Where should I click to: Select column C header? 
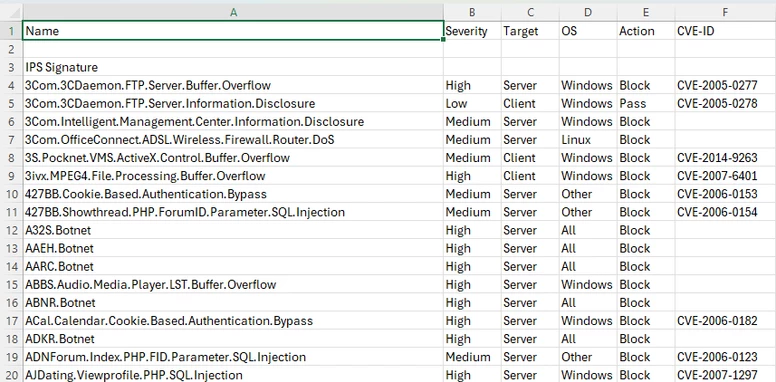tap(530, 12)
